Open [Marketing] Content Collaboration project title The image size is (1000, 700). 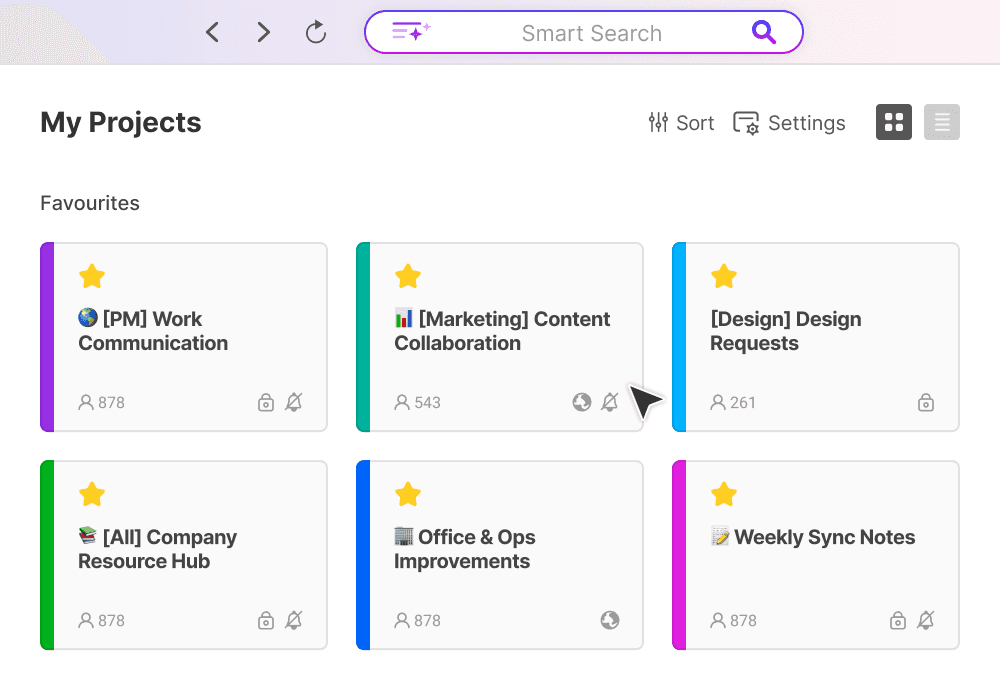coord(503,331)
